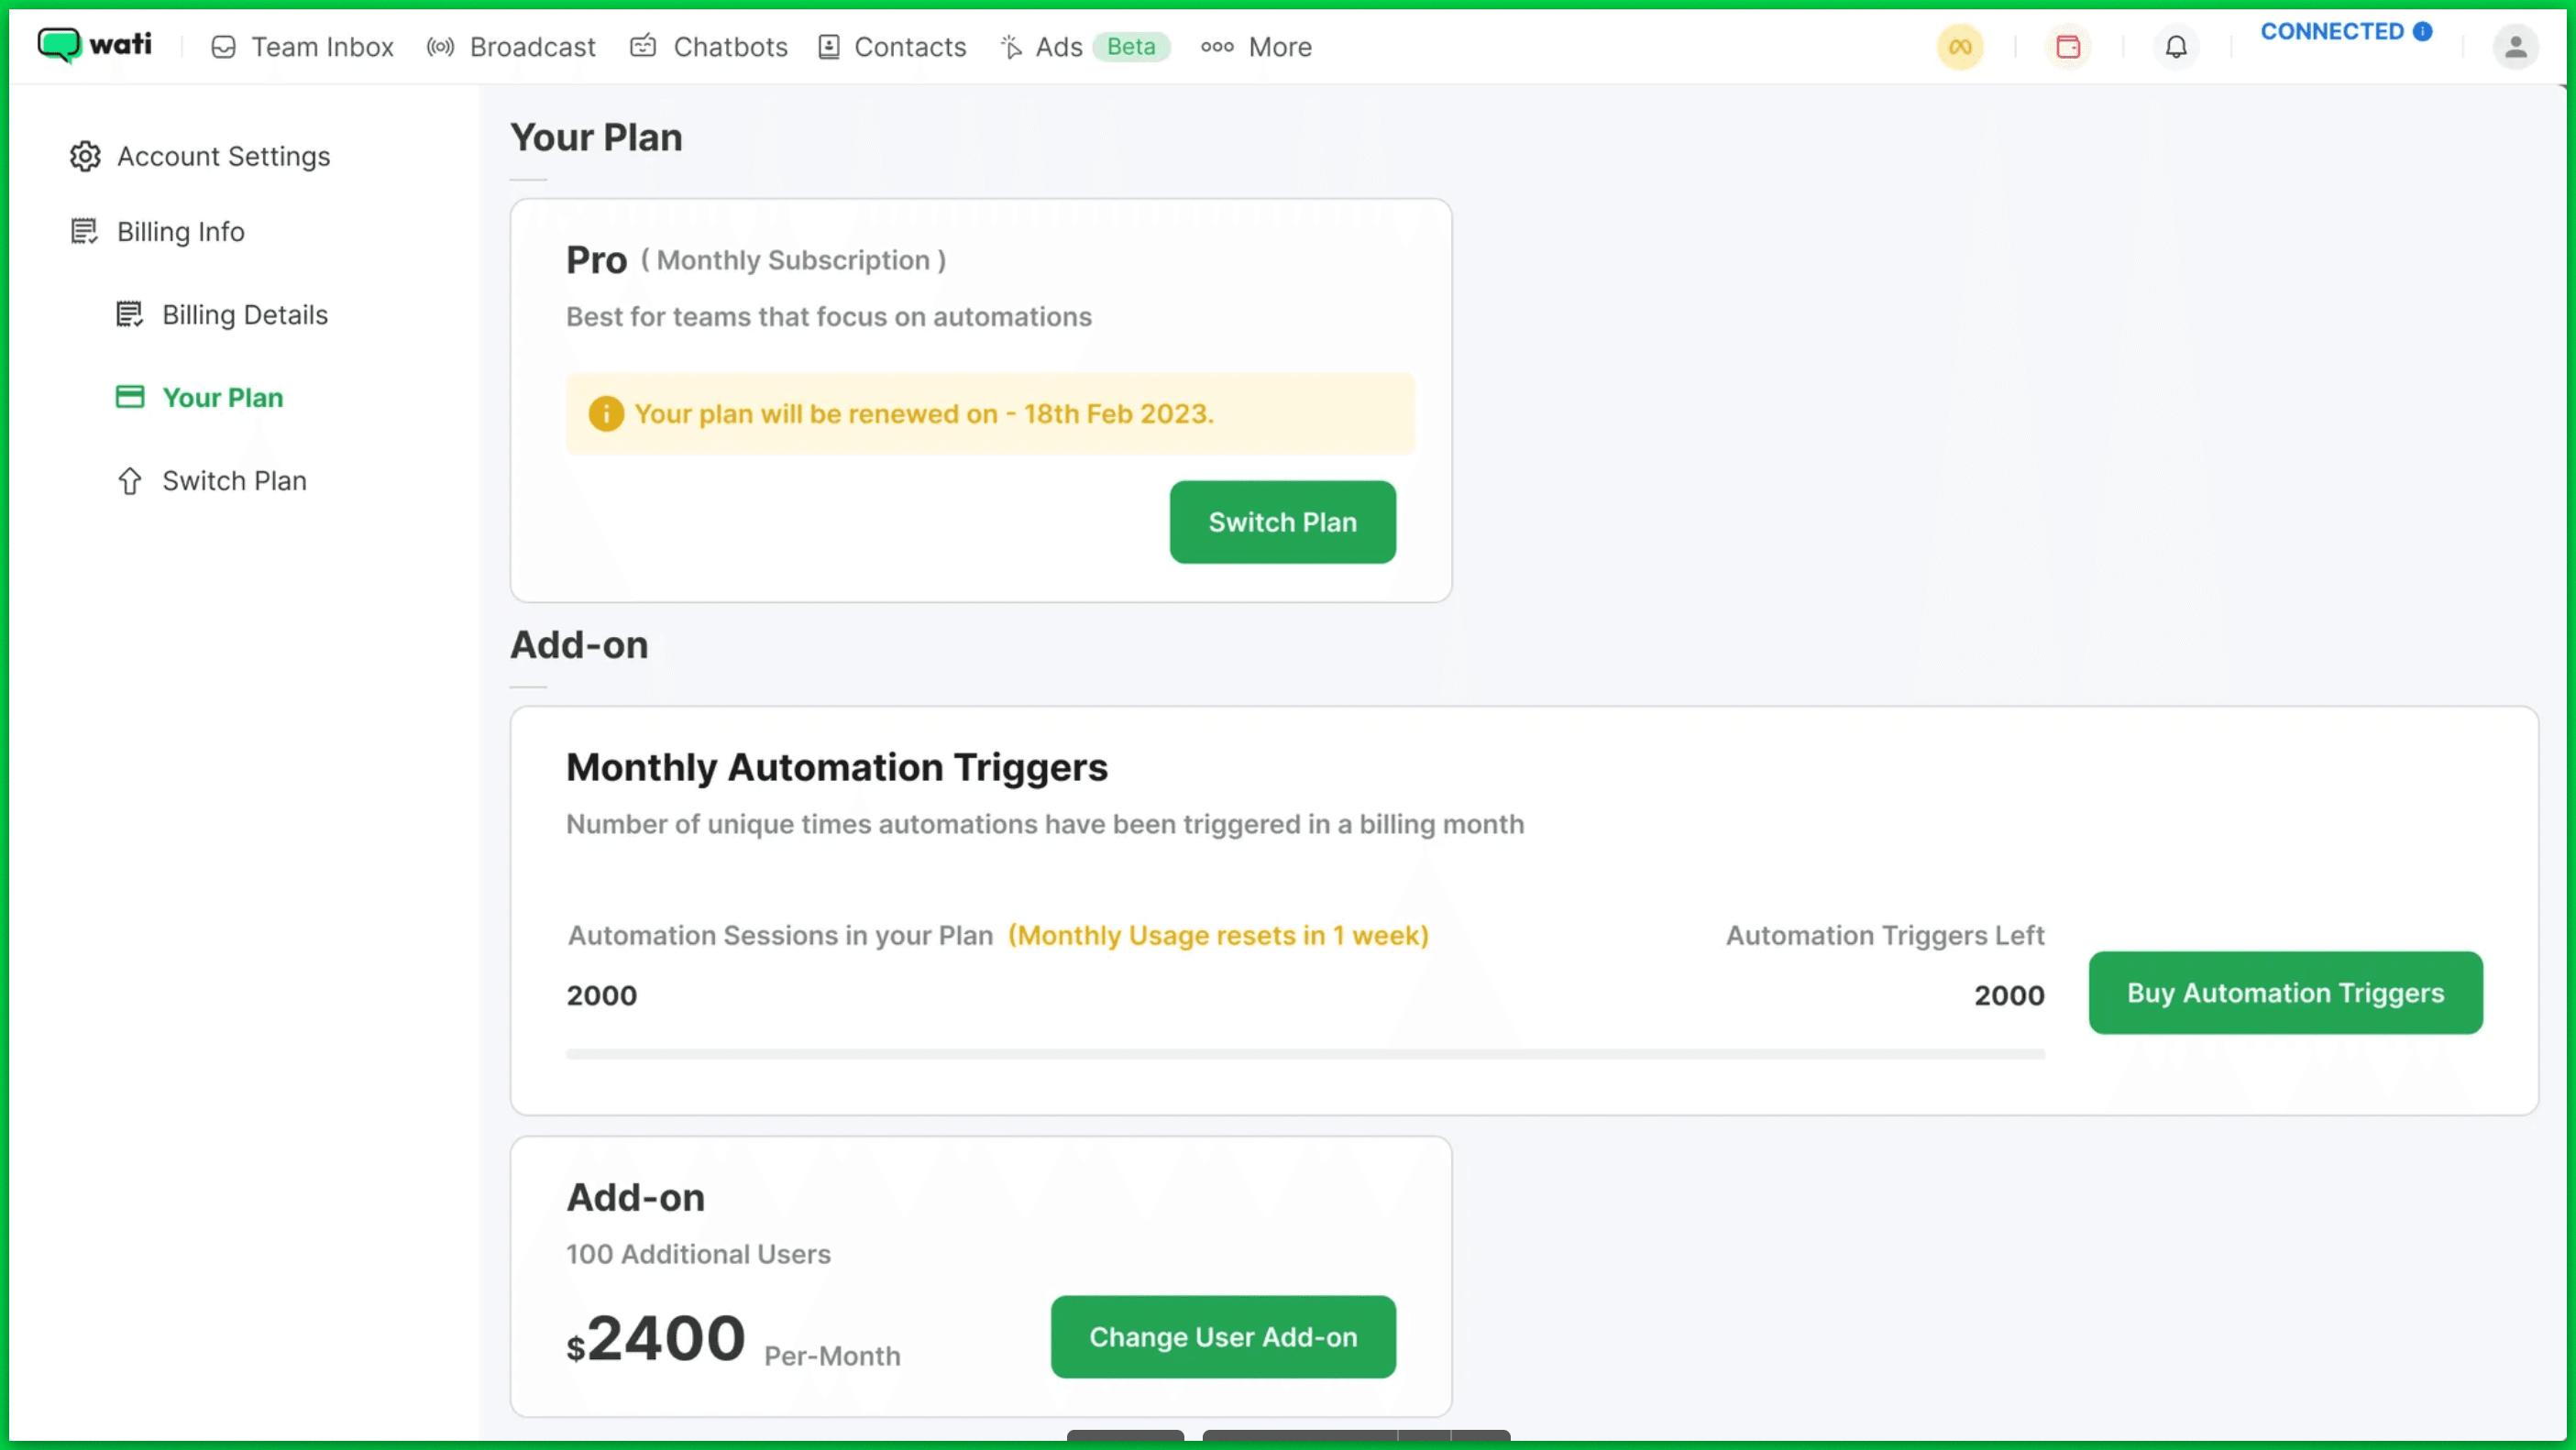Select the Broadcast icon
Image resolution: width=2576 pixels, height=1450 pixels.
pos(440,47)
